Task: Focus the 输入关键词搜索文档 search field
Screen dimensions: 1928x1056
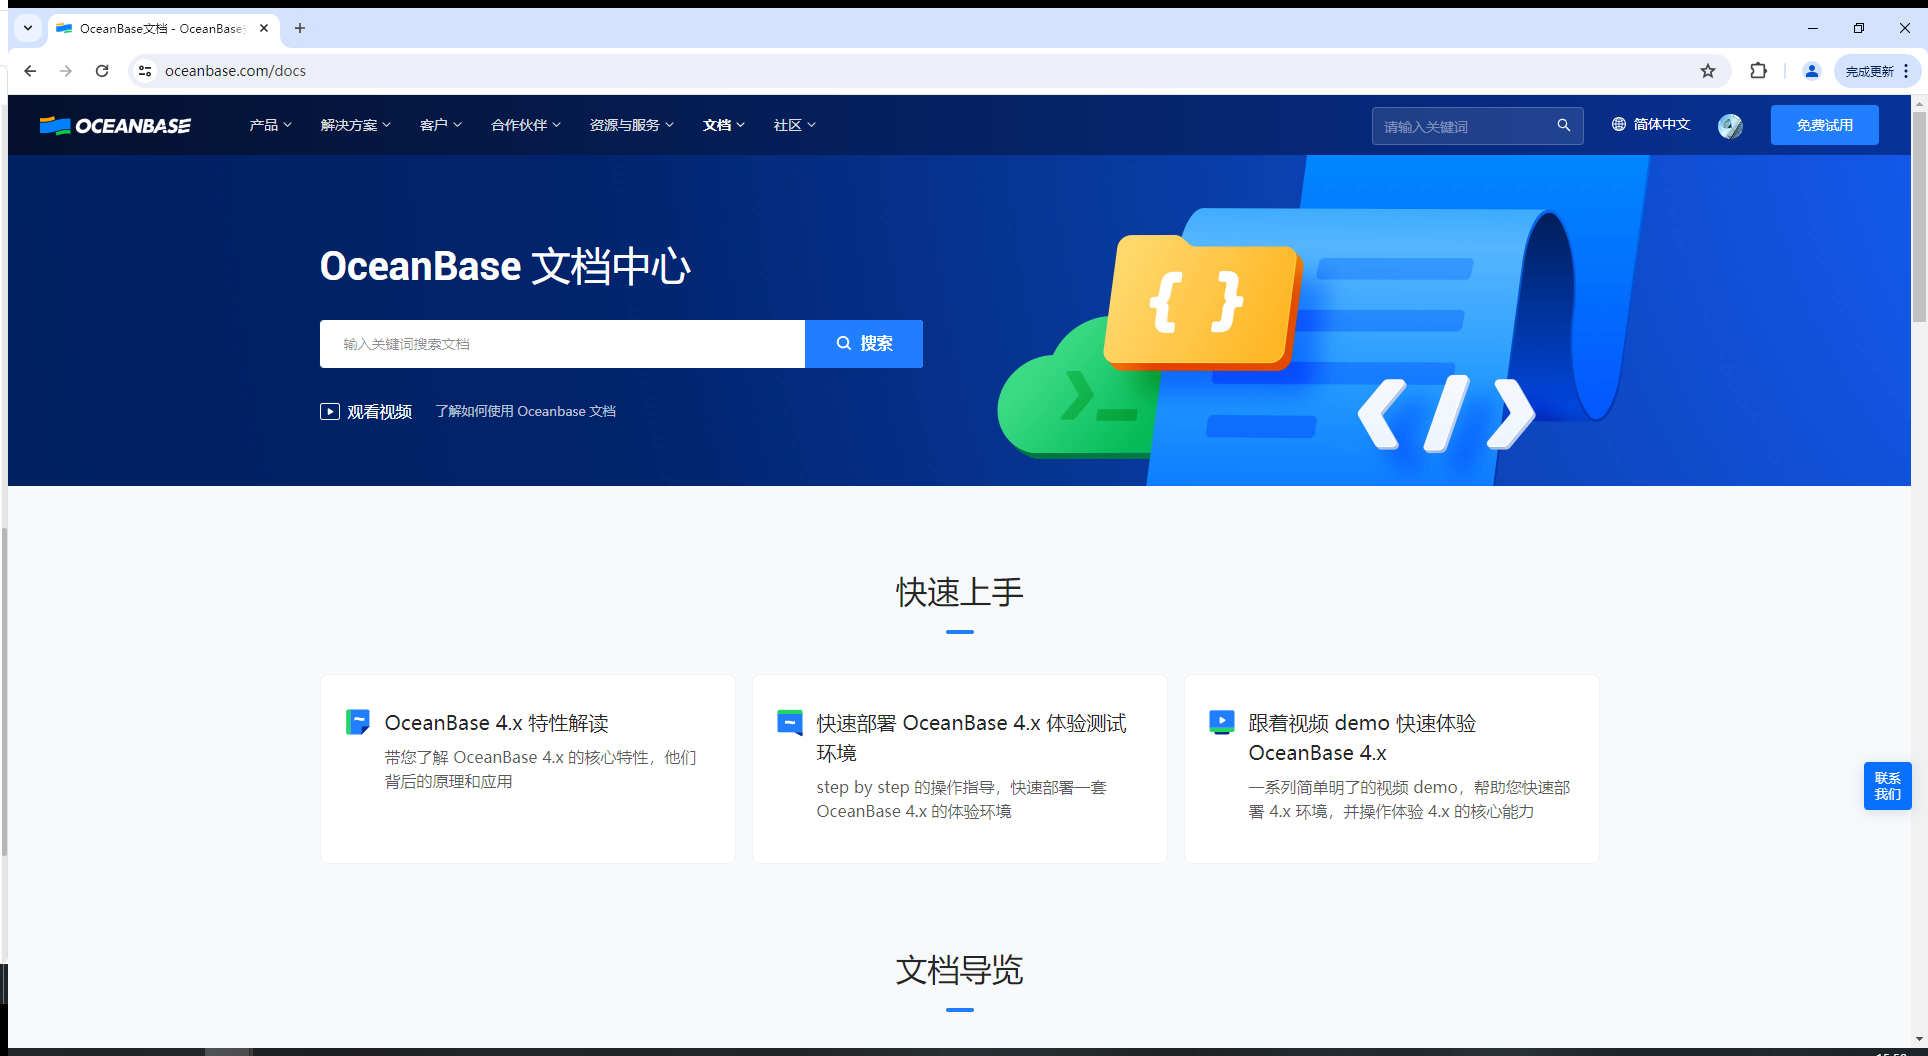Action: [x=562, y=344]
